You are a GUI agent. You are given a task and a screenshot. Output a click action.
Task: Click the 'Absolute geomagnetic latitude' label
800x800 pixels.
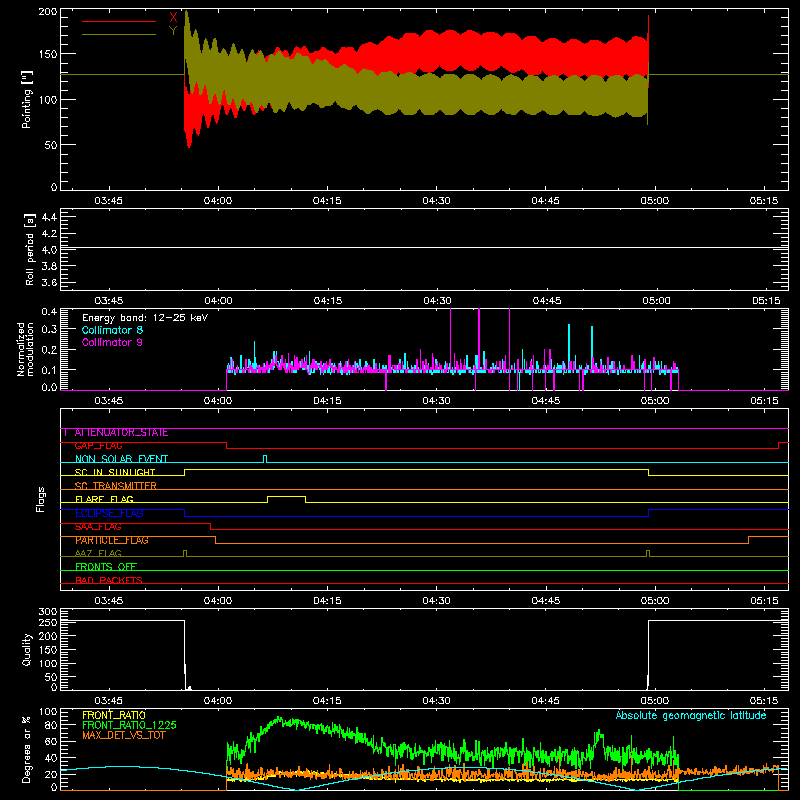pos(691,715)
